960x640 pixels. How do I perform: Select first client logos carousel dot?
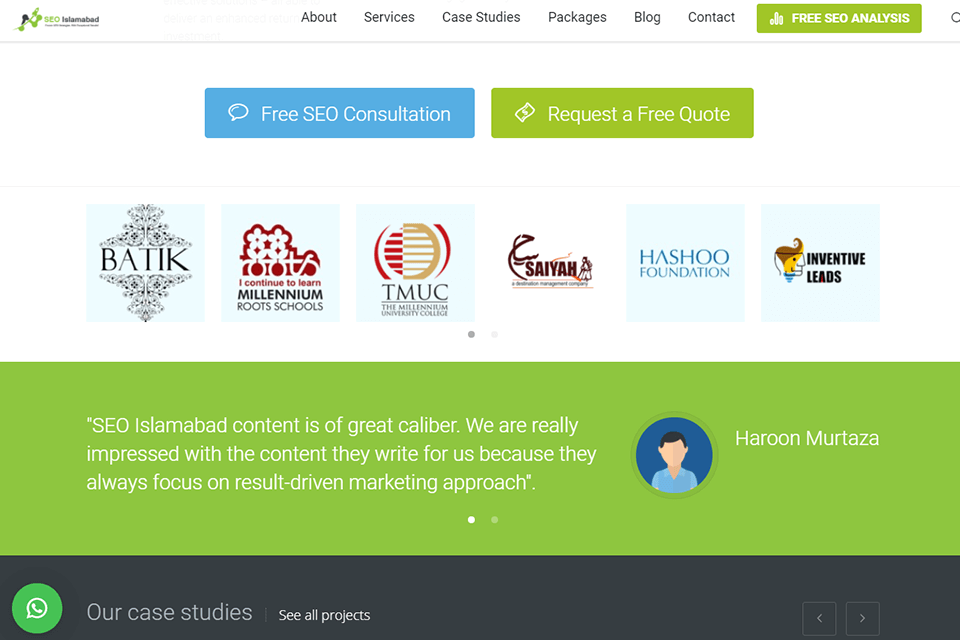point(471,334)
